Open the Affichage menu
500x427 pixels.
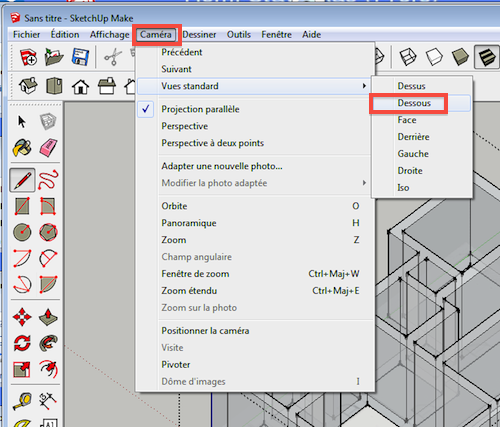(109, 35)
